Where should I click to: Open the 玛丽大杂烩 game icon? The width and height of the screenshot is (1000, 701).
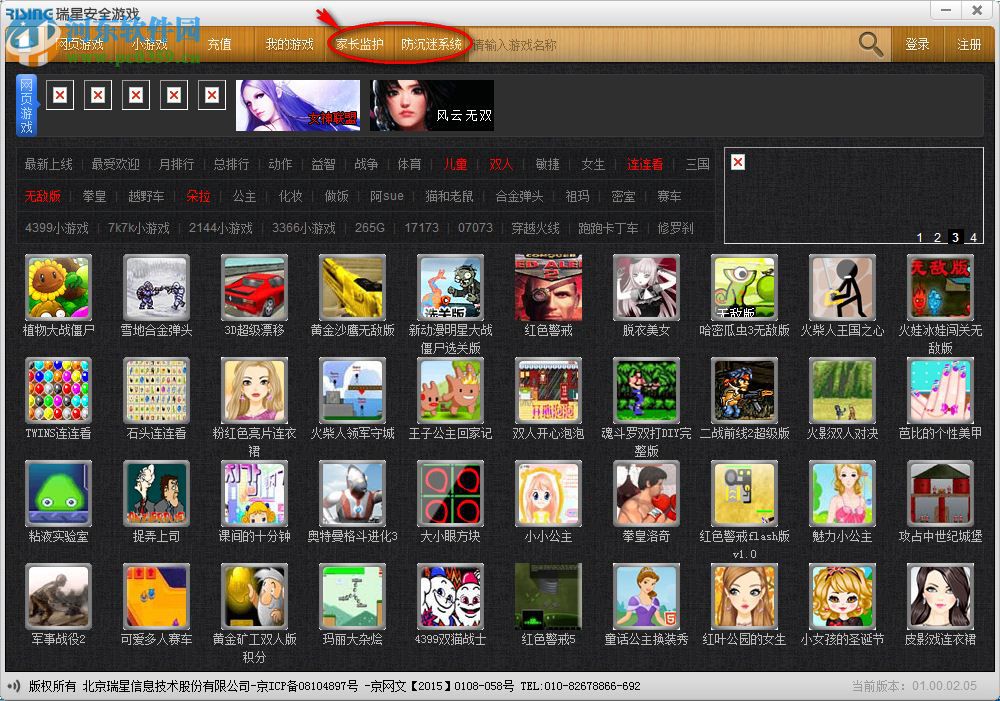tap(353, 597)
